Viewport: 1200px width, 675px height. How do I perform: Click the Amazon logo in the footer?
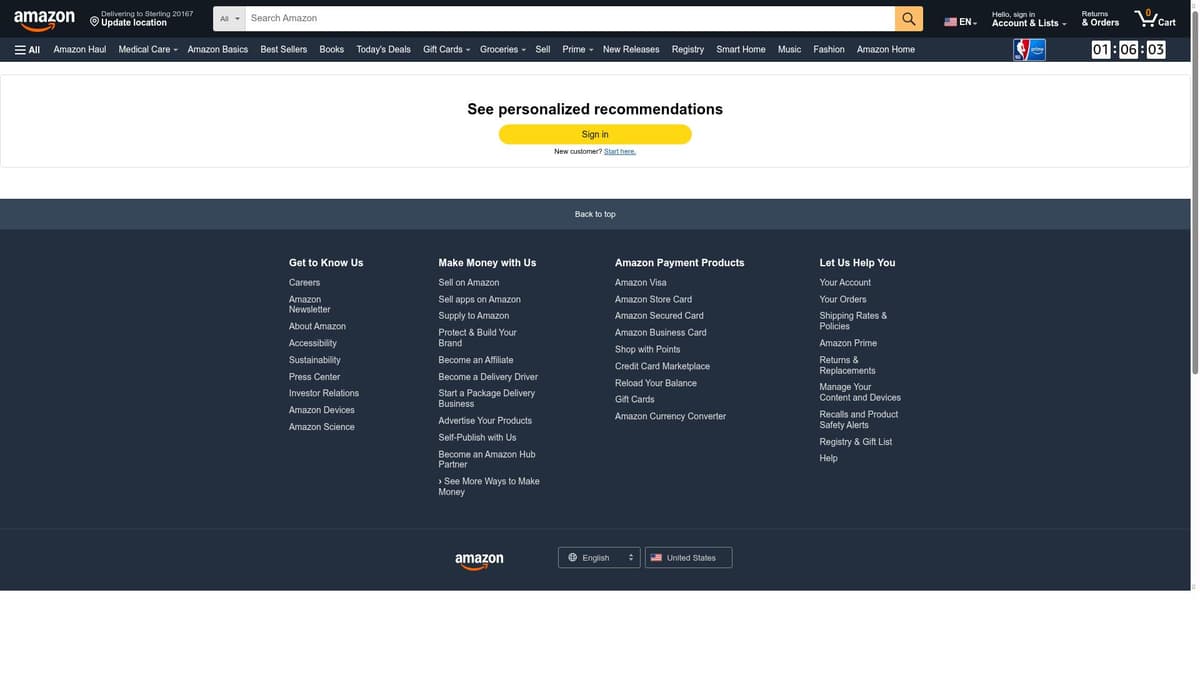tap(479, 561)
